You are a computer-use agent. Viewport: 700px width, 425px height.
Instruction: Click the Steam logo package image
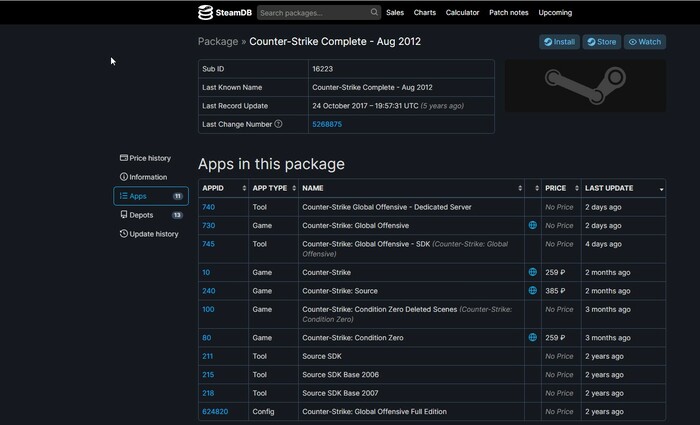[x=585, y=86]
